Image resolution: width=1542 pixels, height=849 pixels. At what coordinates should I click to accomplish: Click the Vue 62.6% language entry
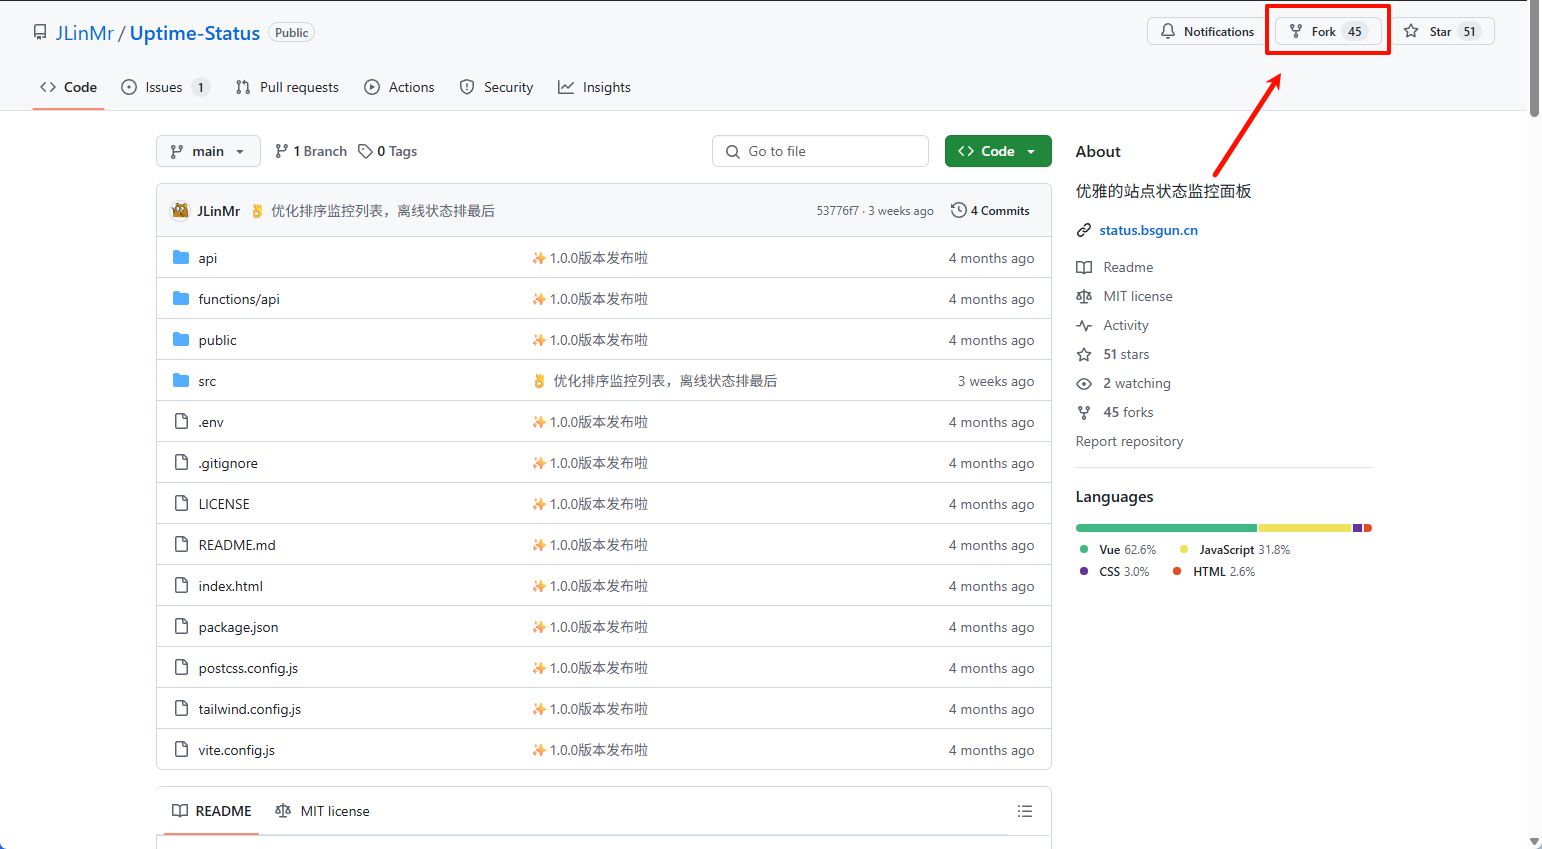tap(1117, 549)
